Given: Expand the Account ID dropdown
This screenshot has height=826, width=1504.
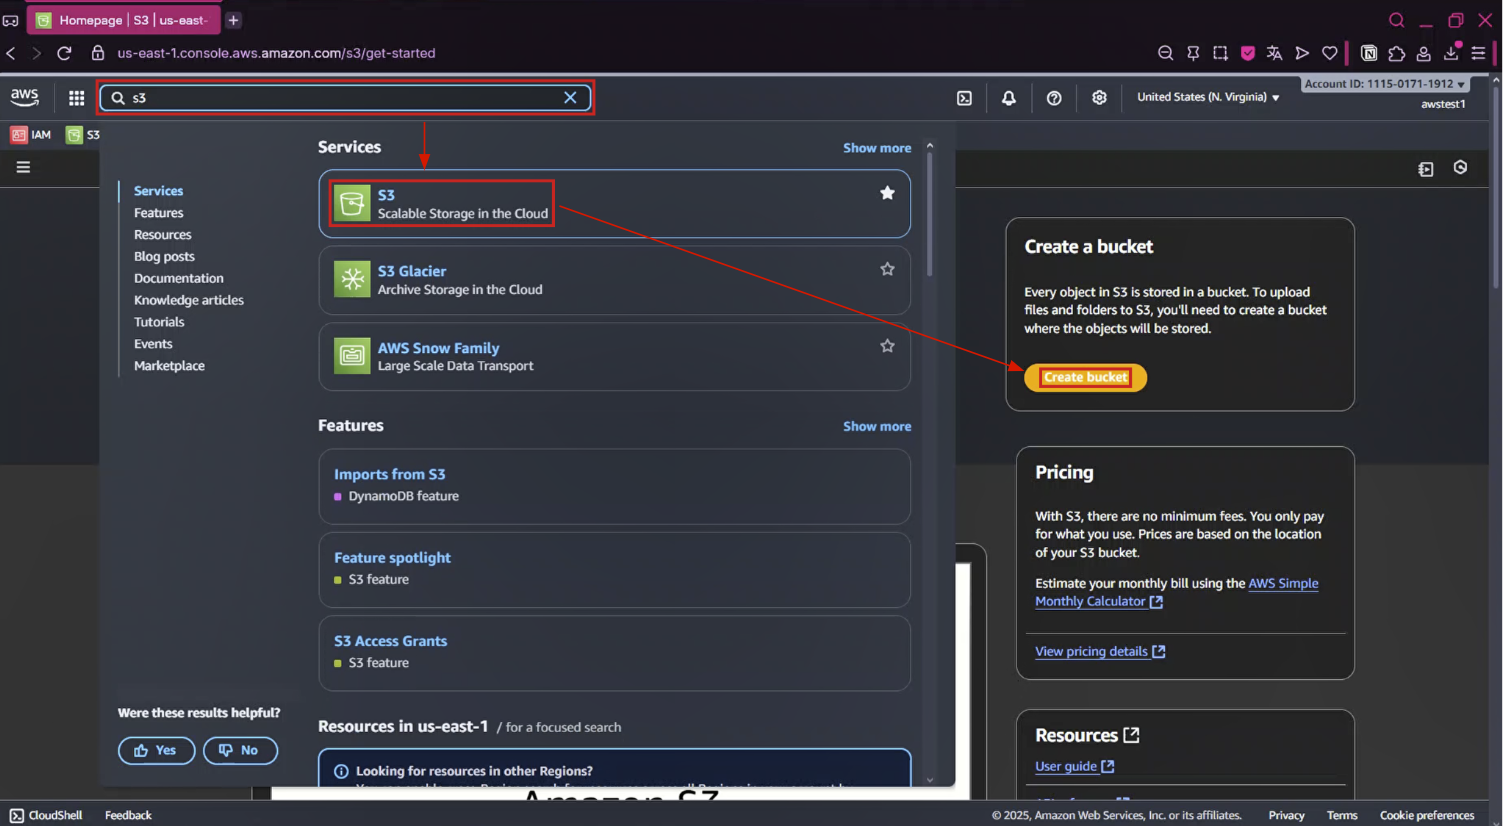Looking at the screenshot, I should pyautogui.click(x=1384, y=84).
